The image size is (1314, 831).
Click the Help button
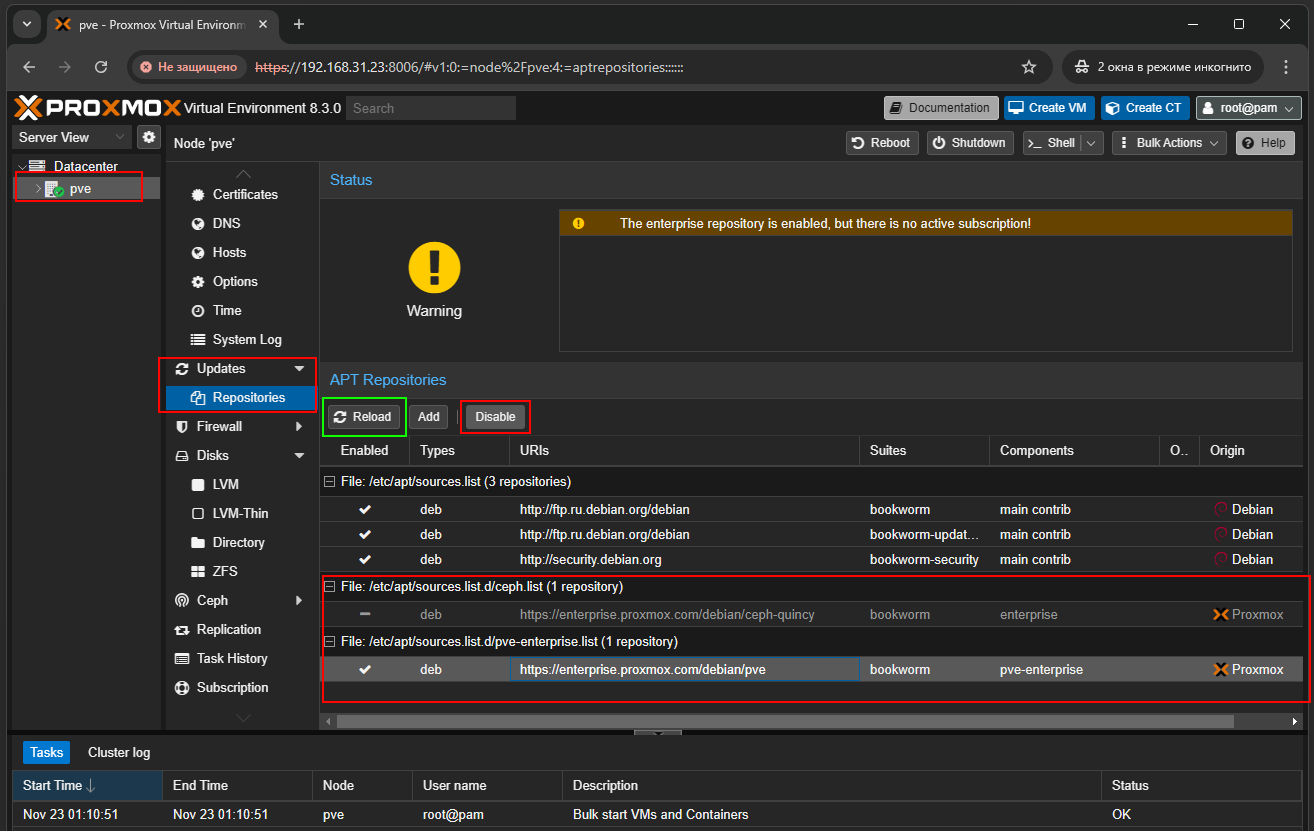tap(1265, 143)
